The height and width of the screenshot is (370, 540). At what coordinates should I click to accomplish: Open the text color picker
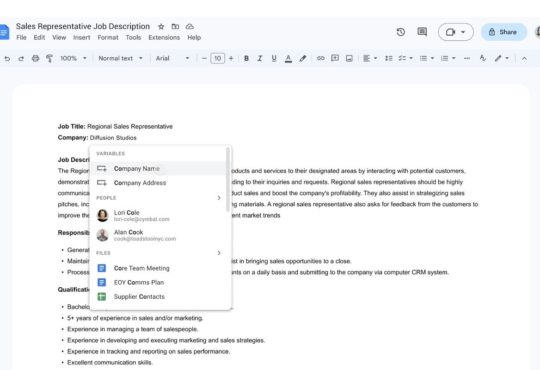[x=288, y=58]
